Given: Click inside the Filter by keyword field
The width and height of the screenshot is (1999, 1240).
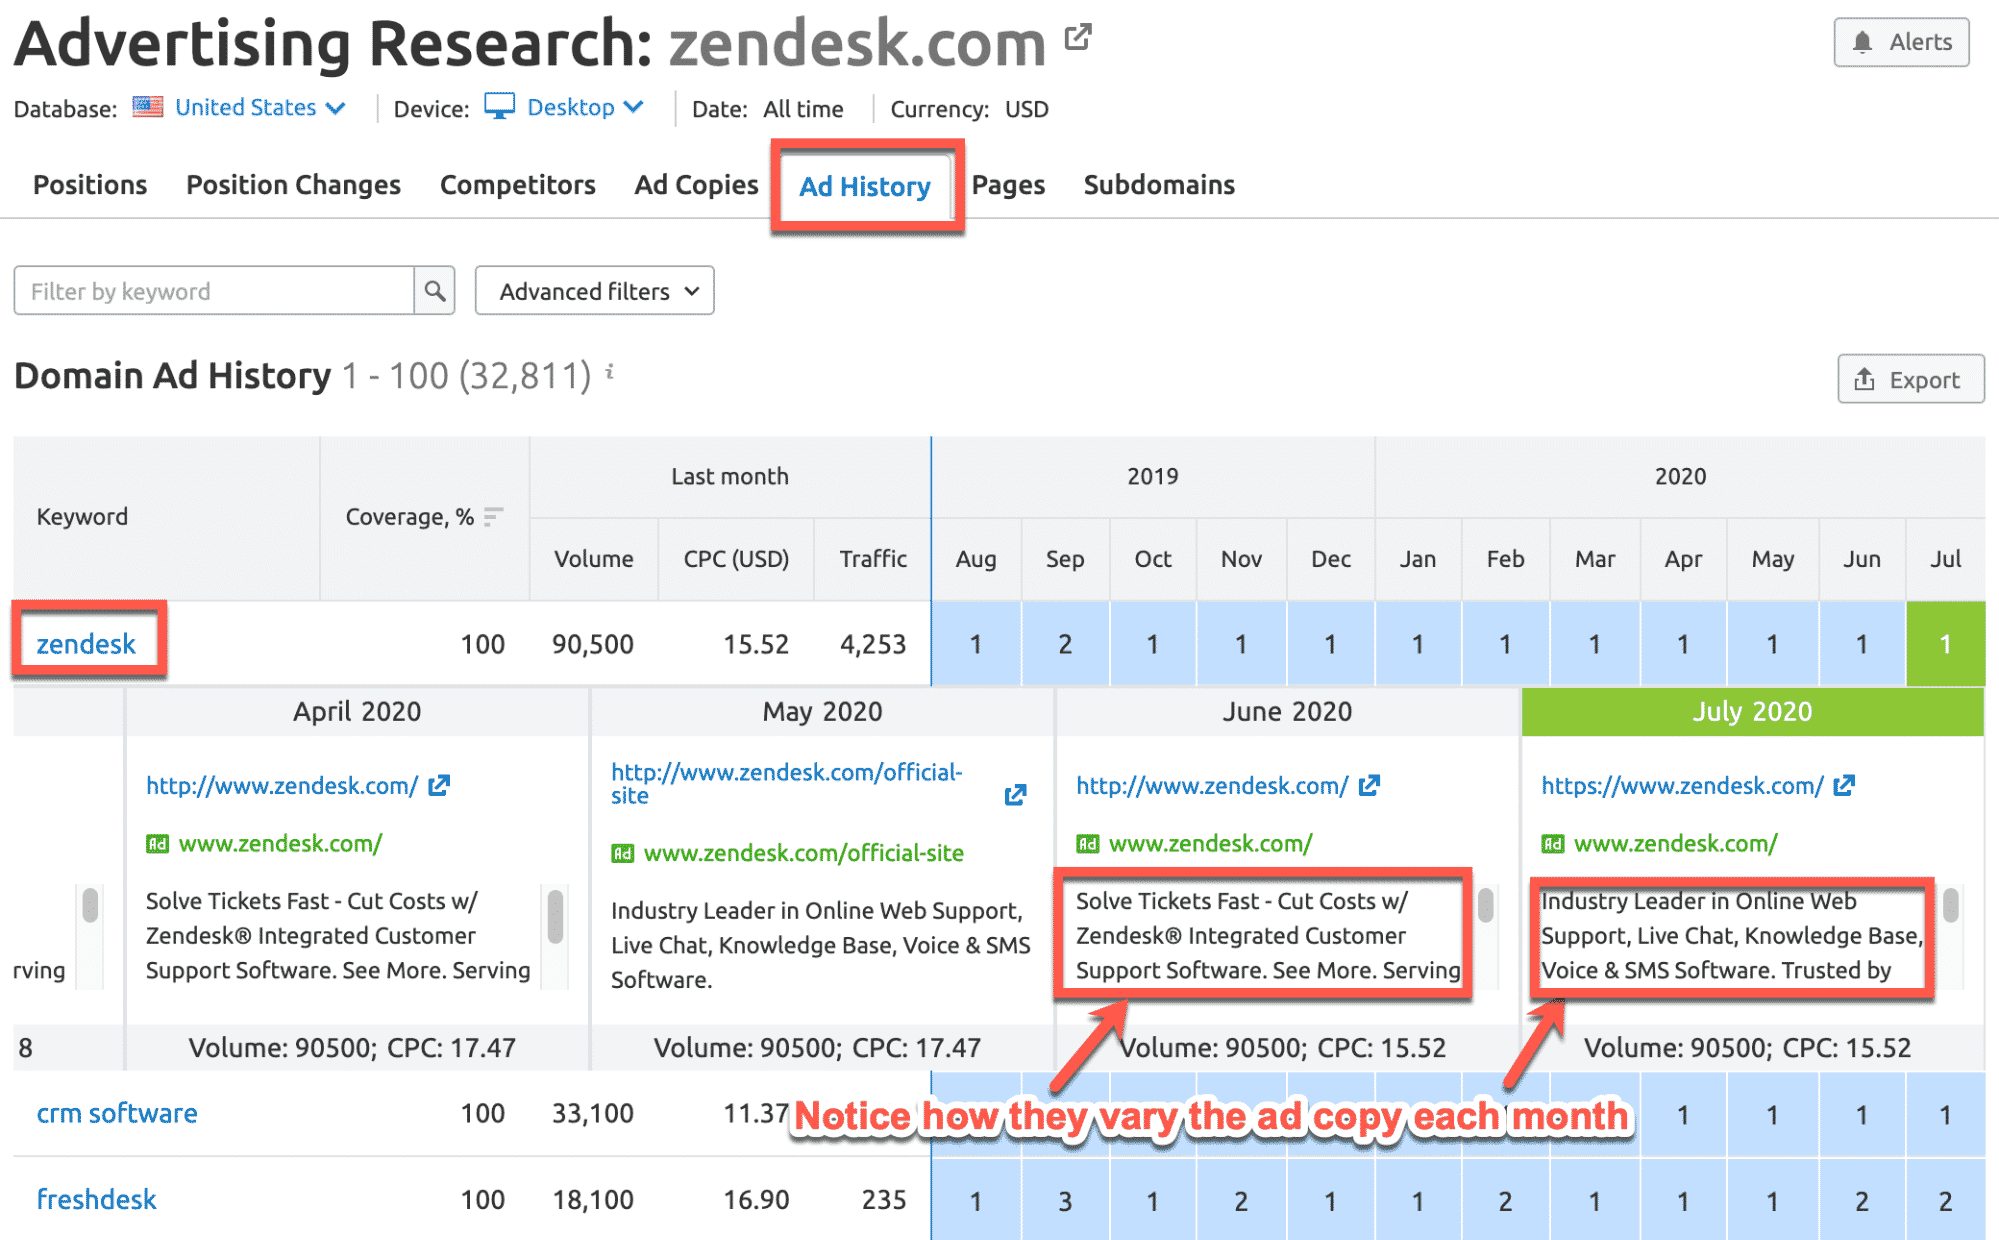Looking at the screenshot, I should [x=215, y=290].
